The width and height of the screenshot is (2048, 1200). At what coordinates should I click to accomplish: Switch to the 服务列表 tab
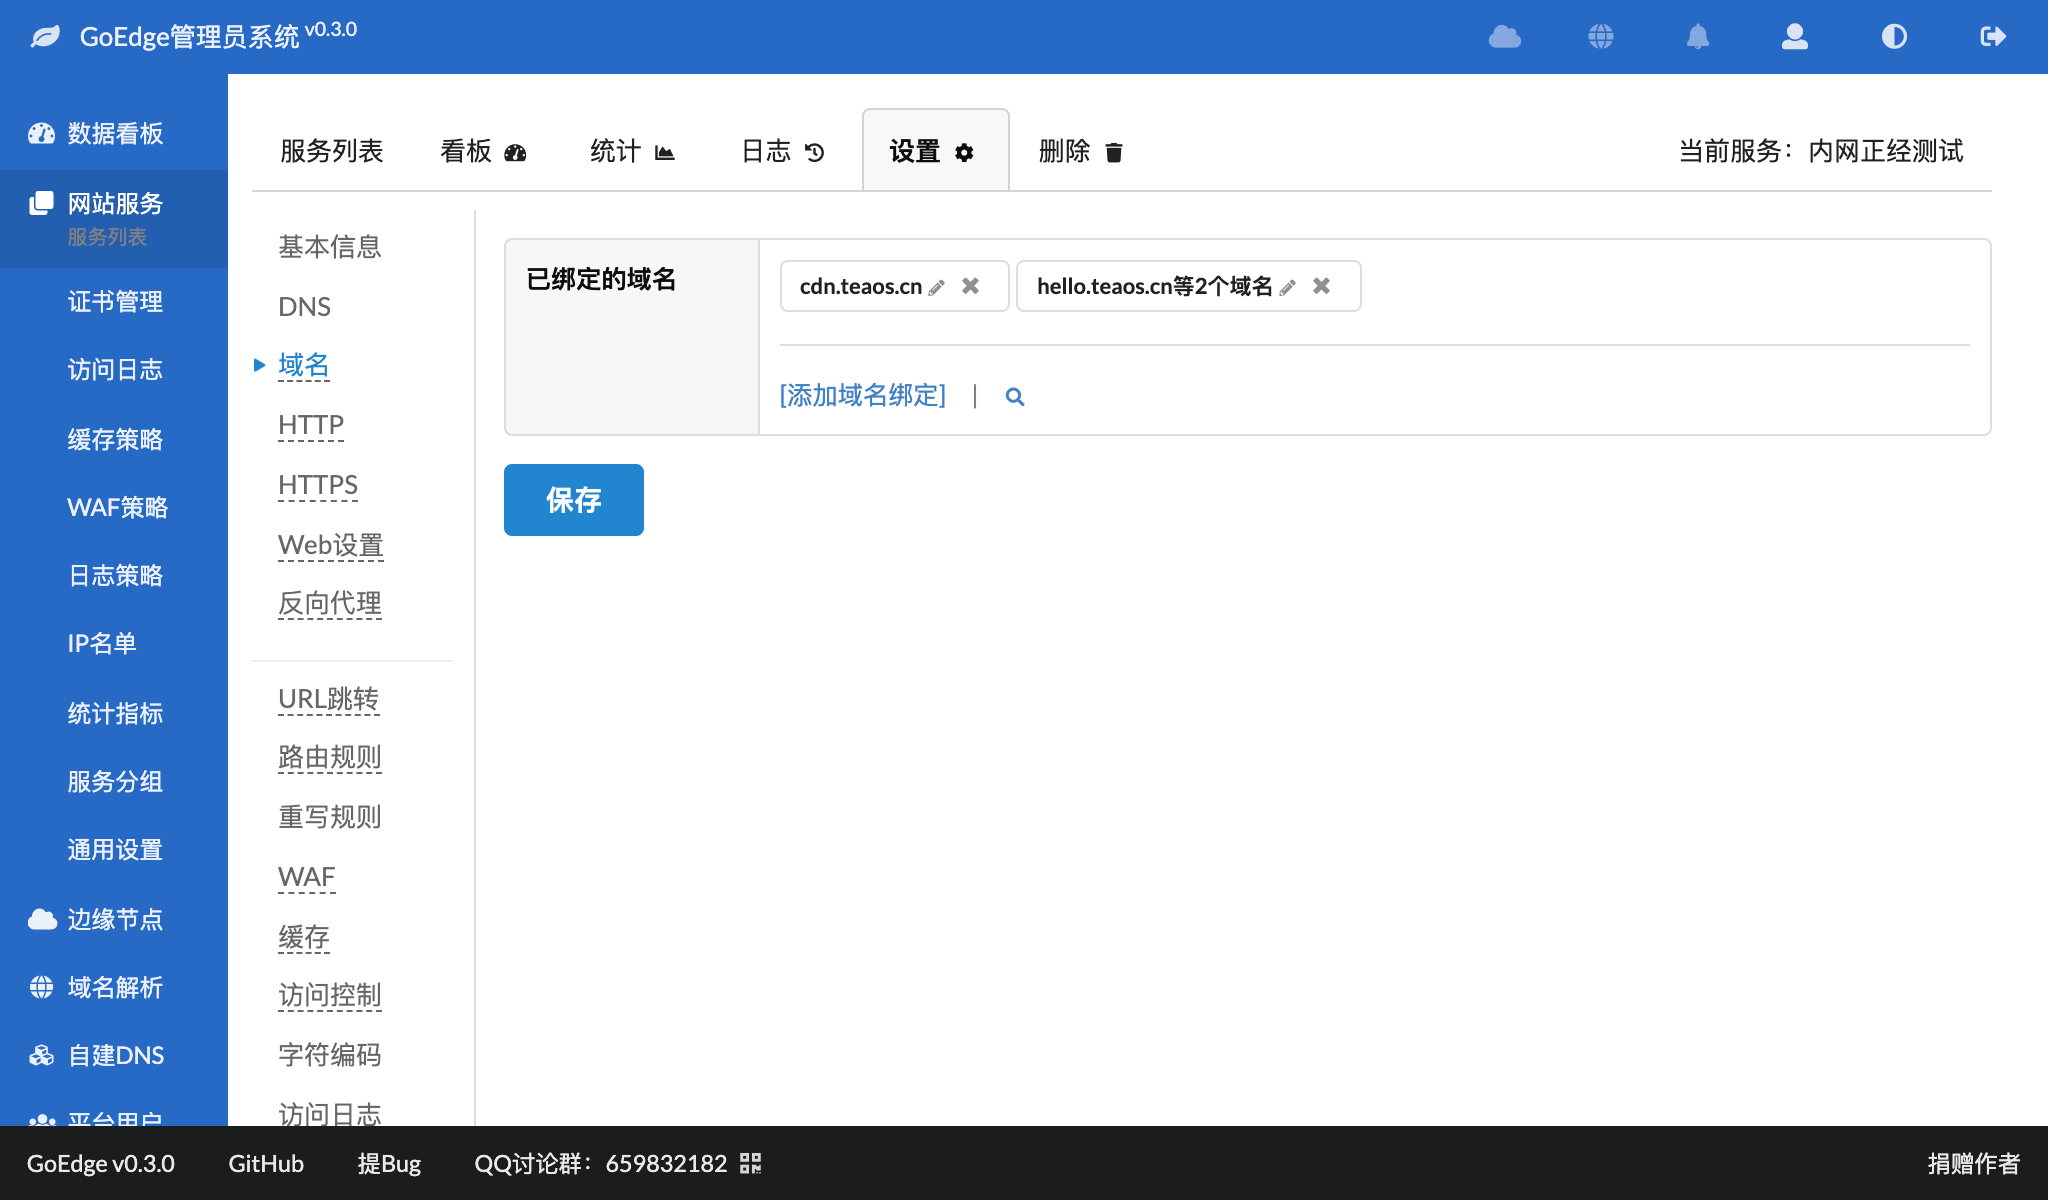tap(332, 151)
